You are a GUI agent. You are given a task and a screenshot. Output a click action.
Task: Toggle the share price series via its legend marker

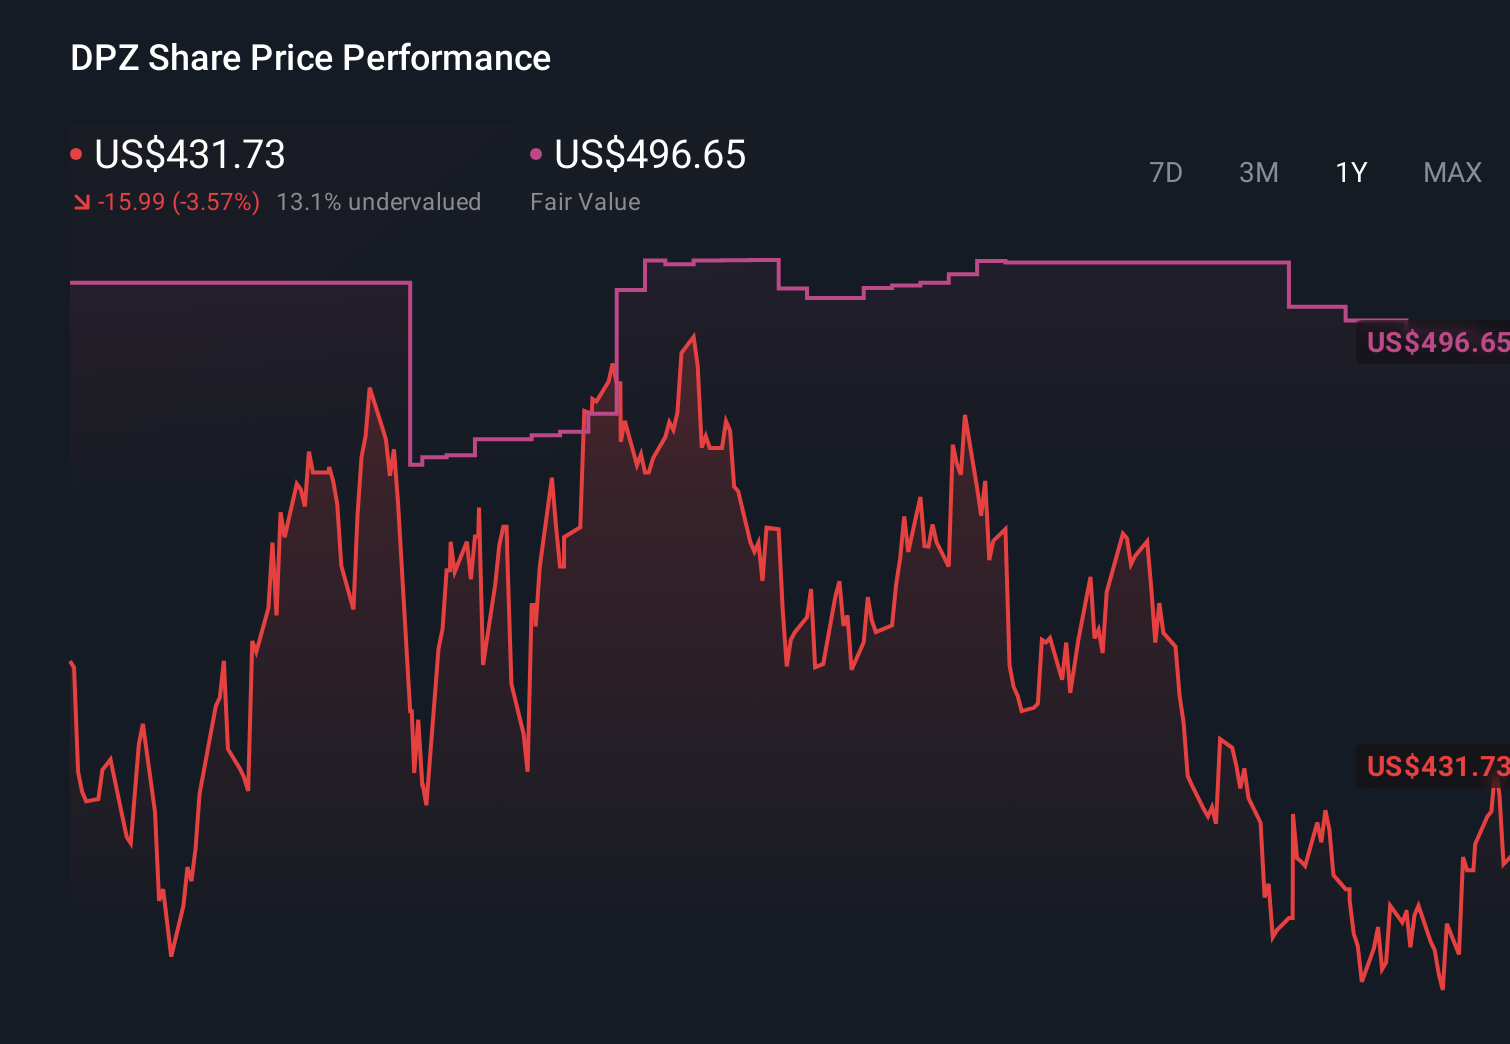(x=76, y=153)
